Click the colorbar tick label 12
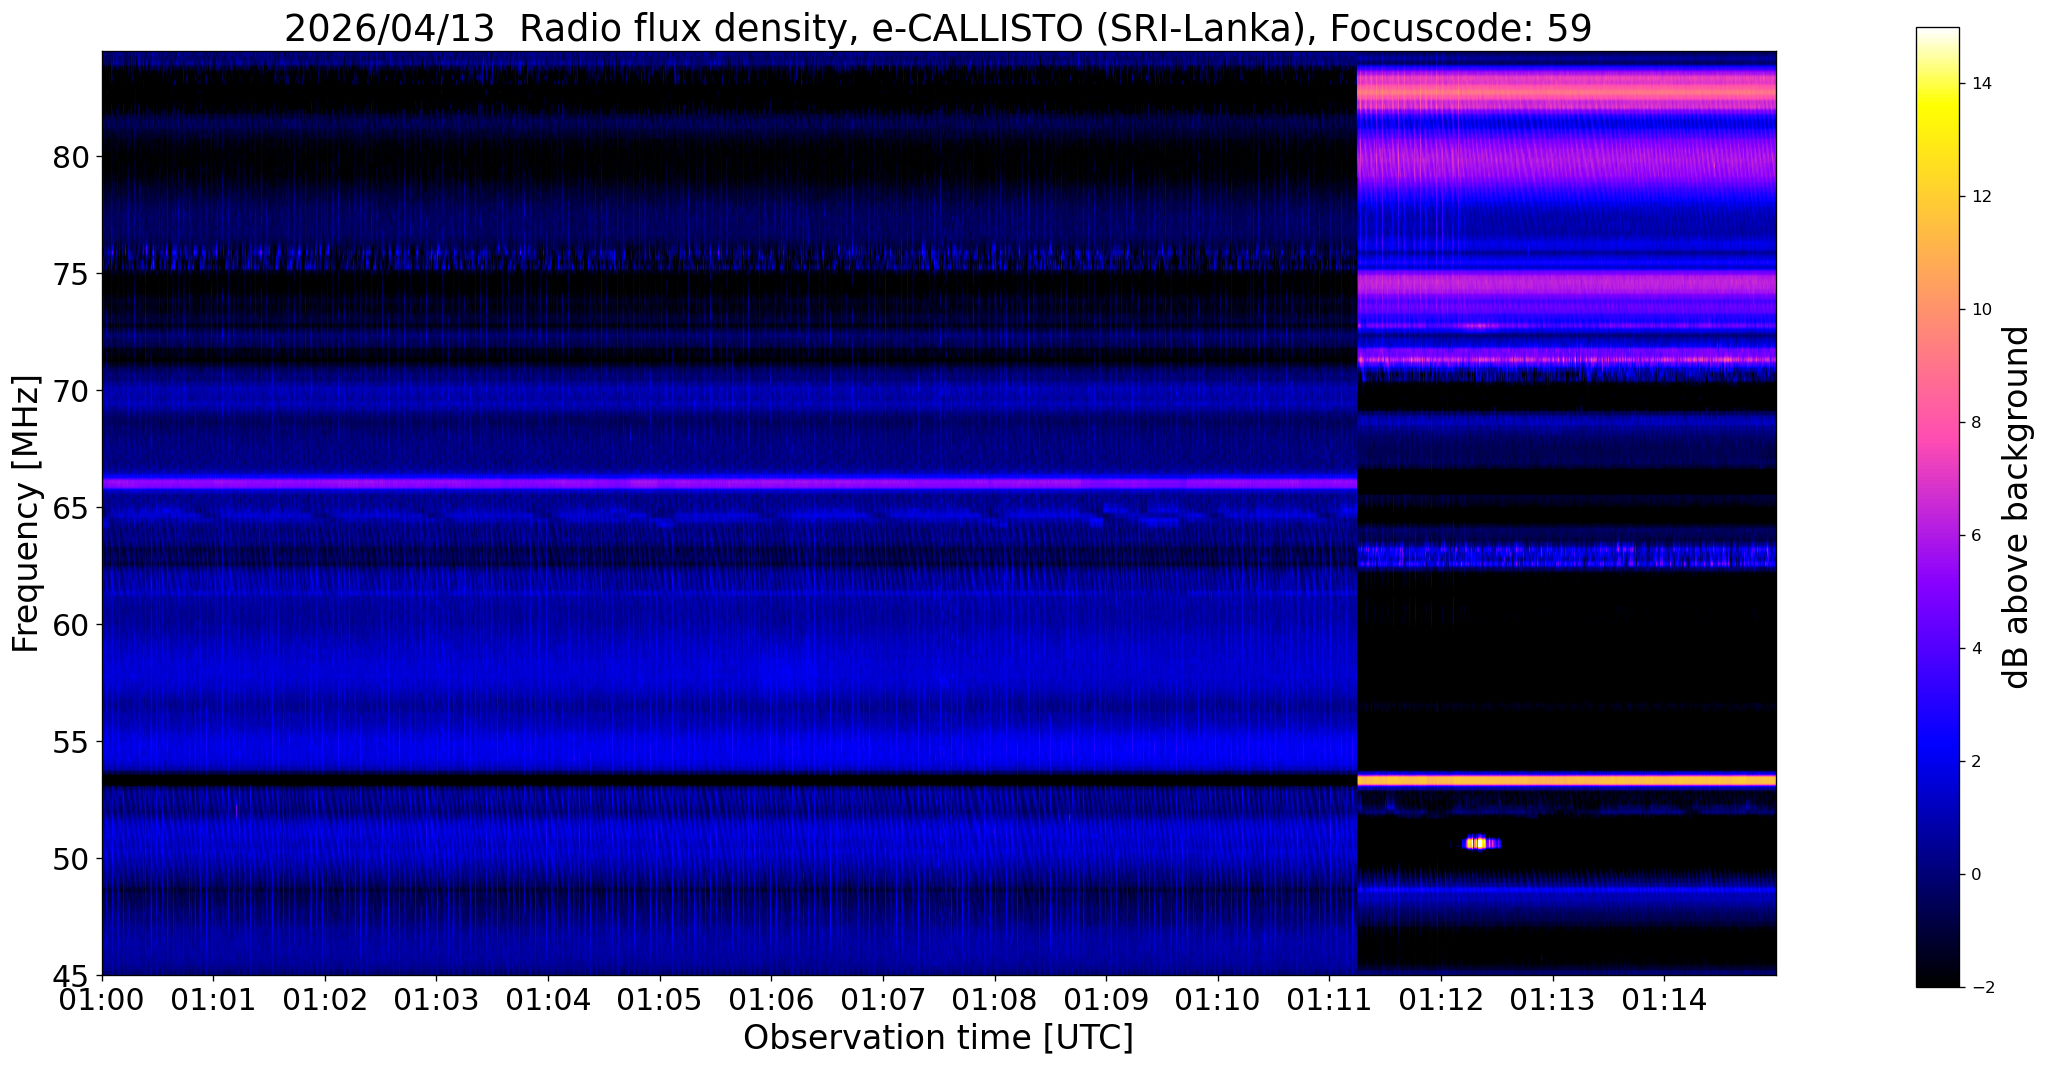Viewport: 2047px width, 1067px height. pos(1979,197)
